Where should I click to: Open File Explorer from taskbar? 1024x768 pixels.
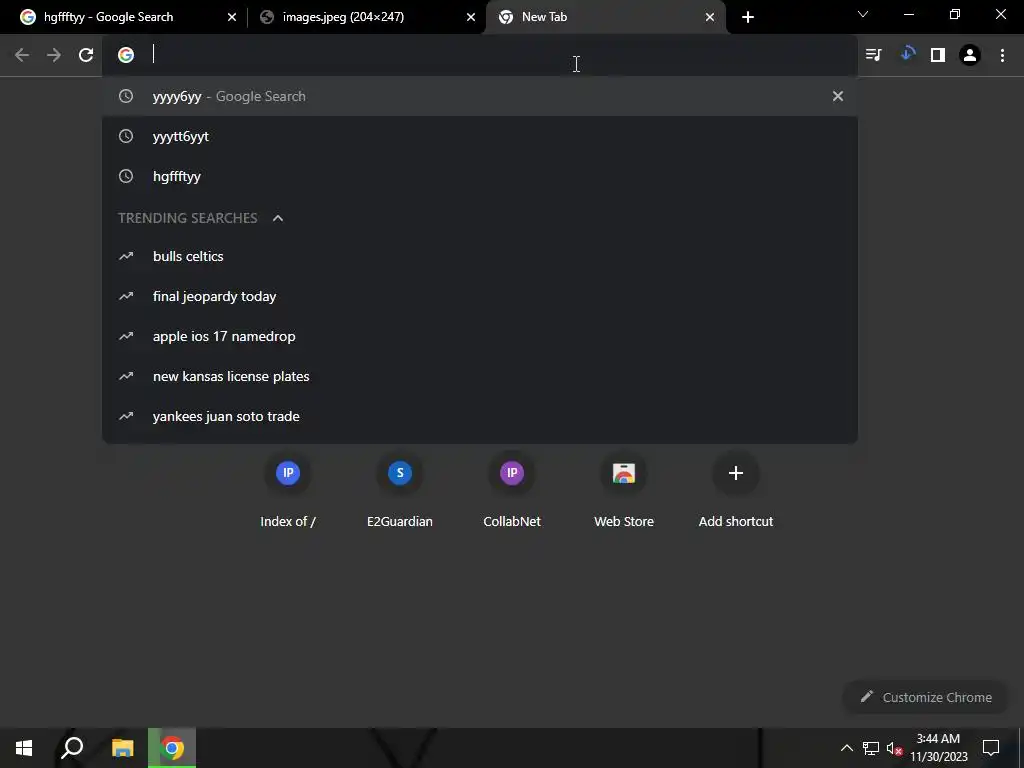pos(122,748)
